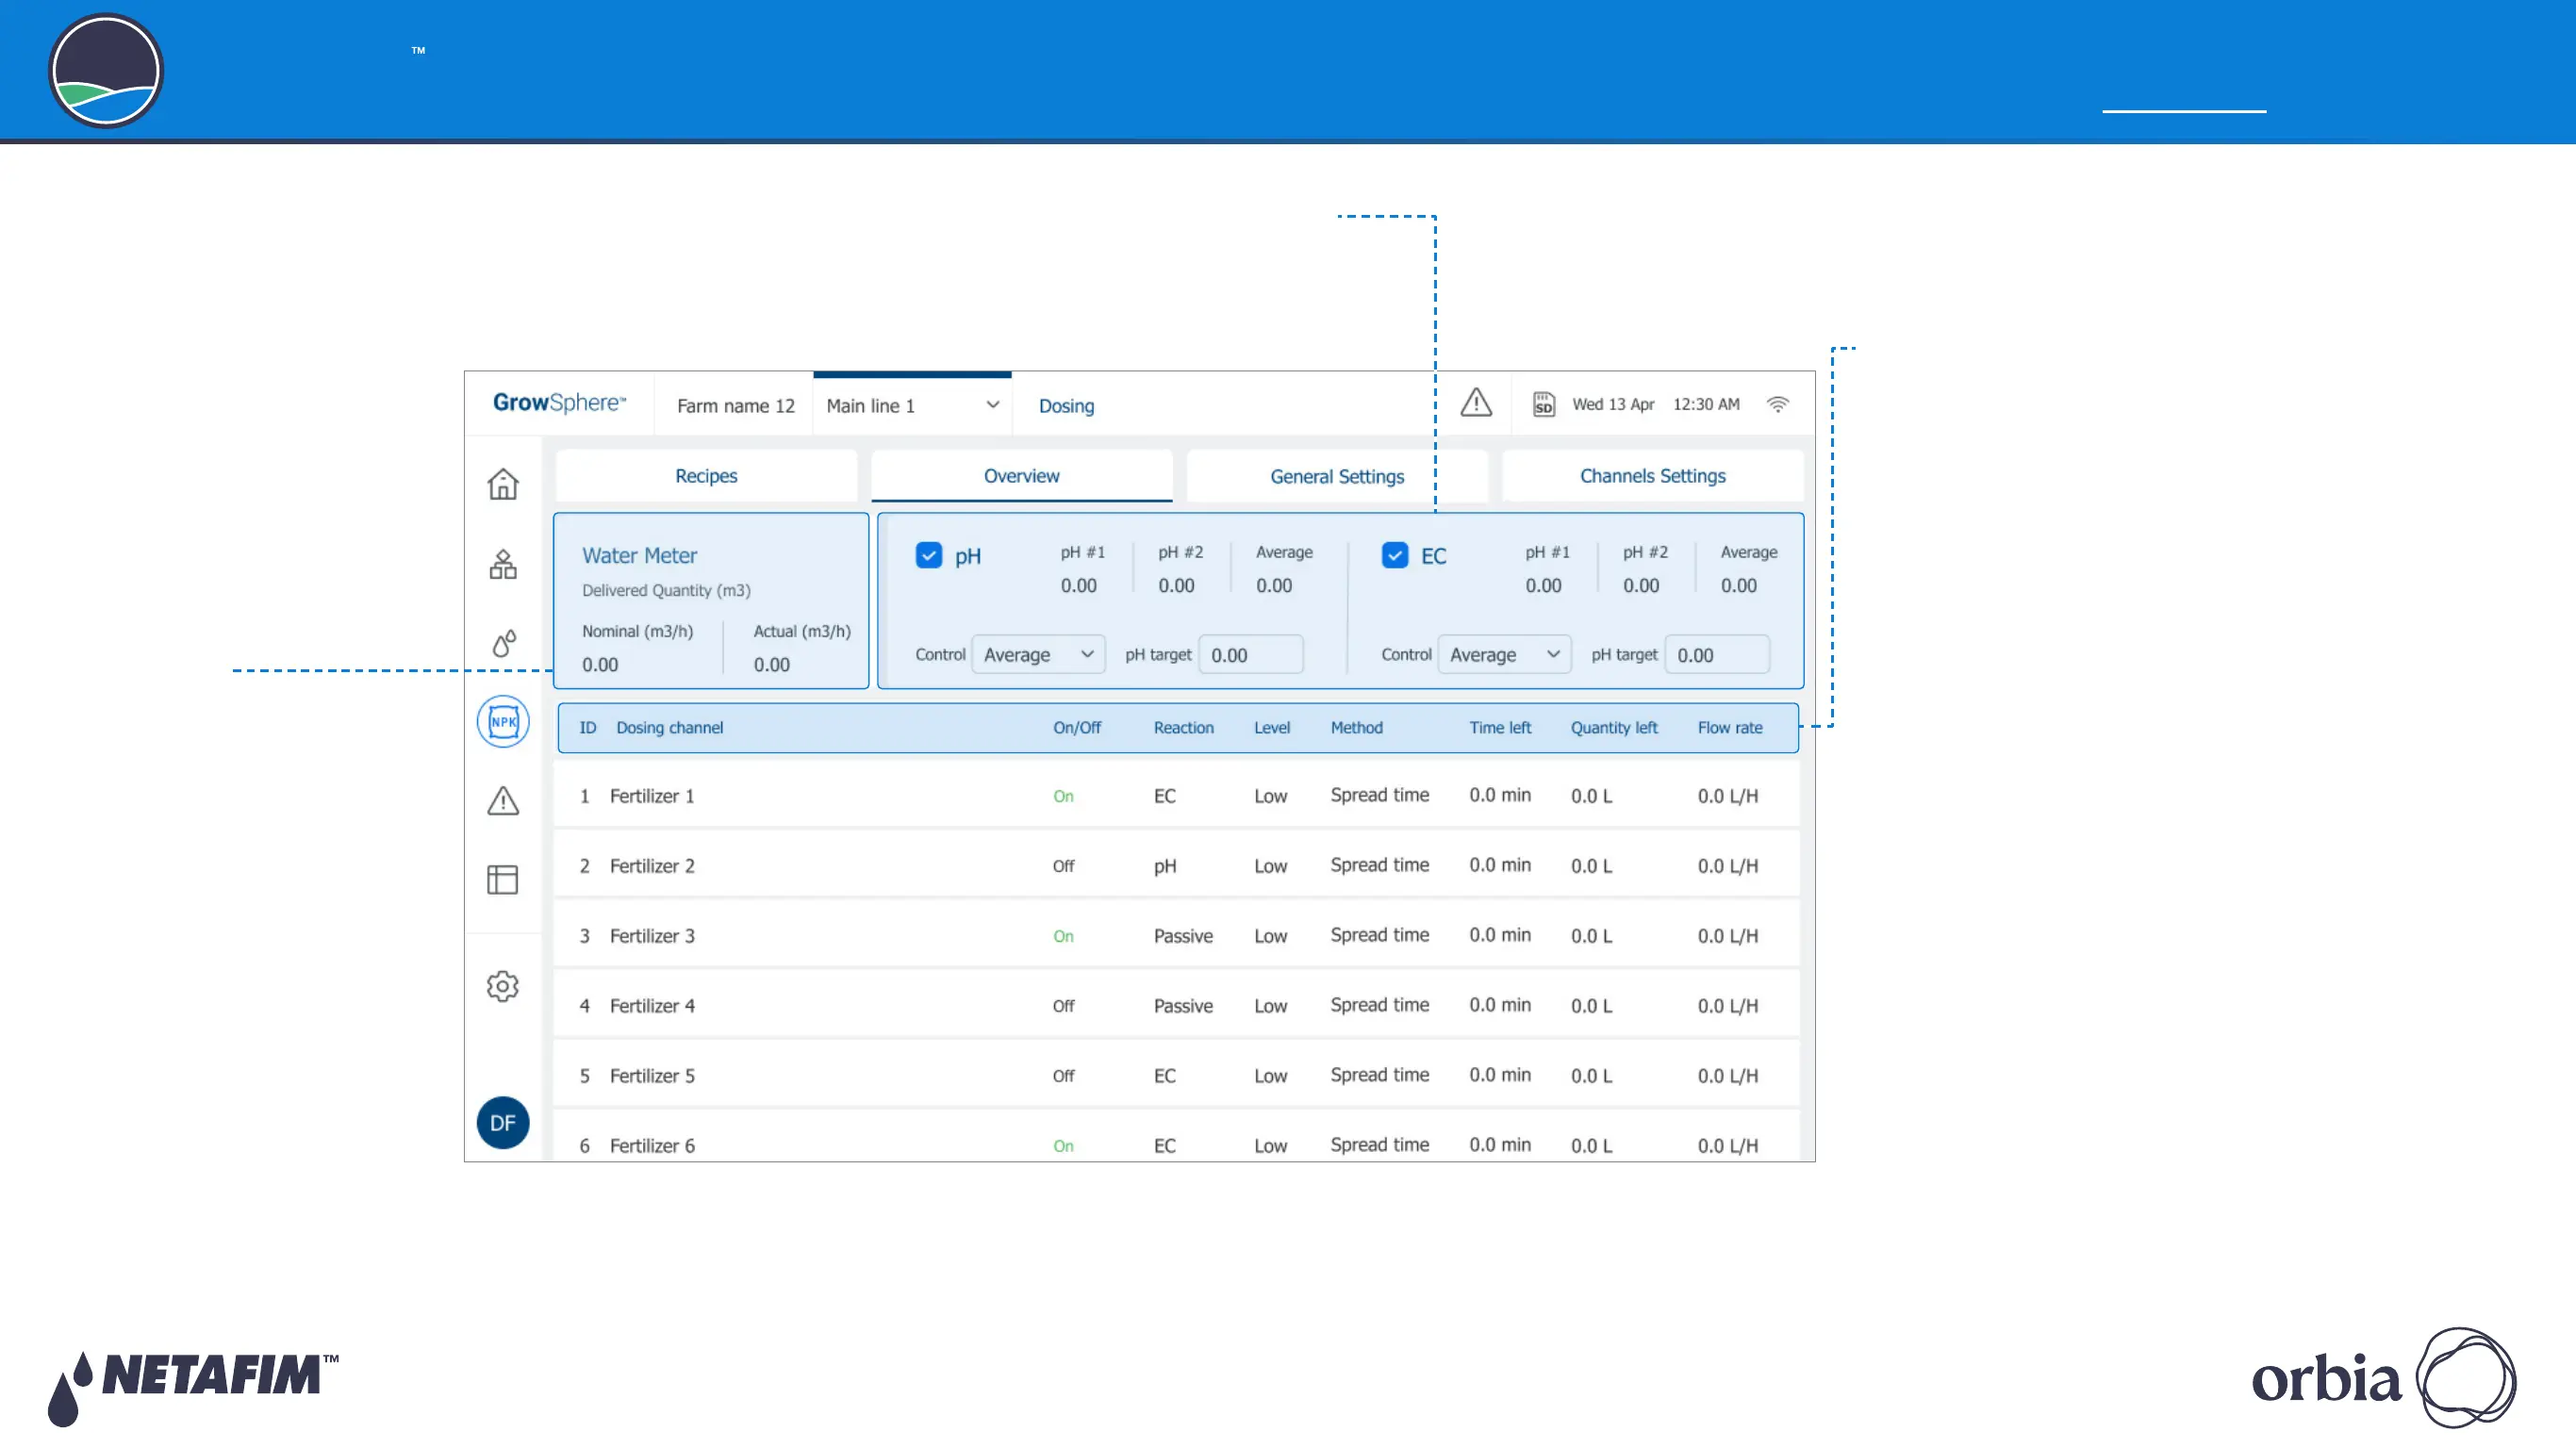Image resolution: width=2576 pixels, height=1448 pixels.
Task: Click the Time left column header
Action: pos(1500,728)
